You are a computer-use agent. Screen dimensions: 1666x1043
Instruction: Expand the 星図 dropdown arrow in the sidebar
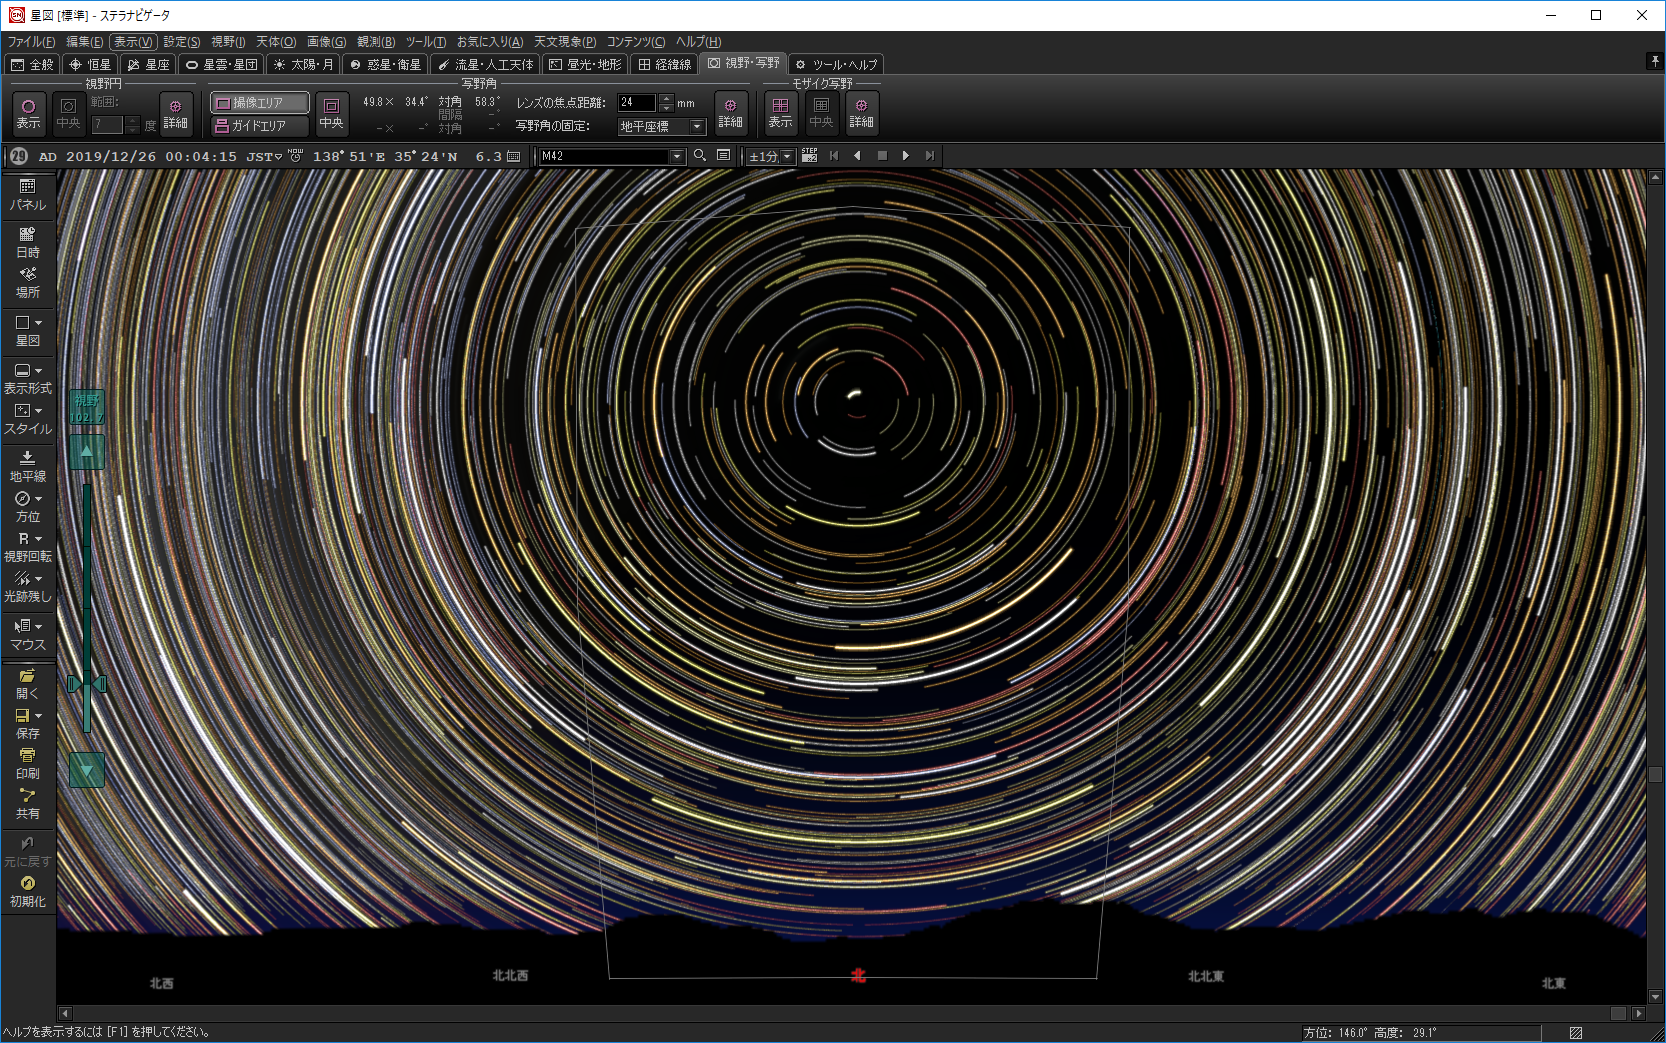pos(38,323)
